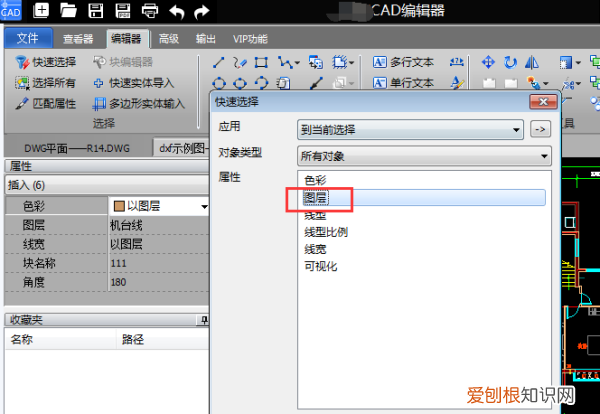Select the Rectangle drawing tool

pyautogui.click(x=261, y=62)
